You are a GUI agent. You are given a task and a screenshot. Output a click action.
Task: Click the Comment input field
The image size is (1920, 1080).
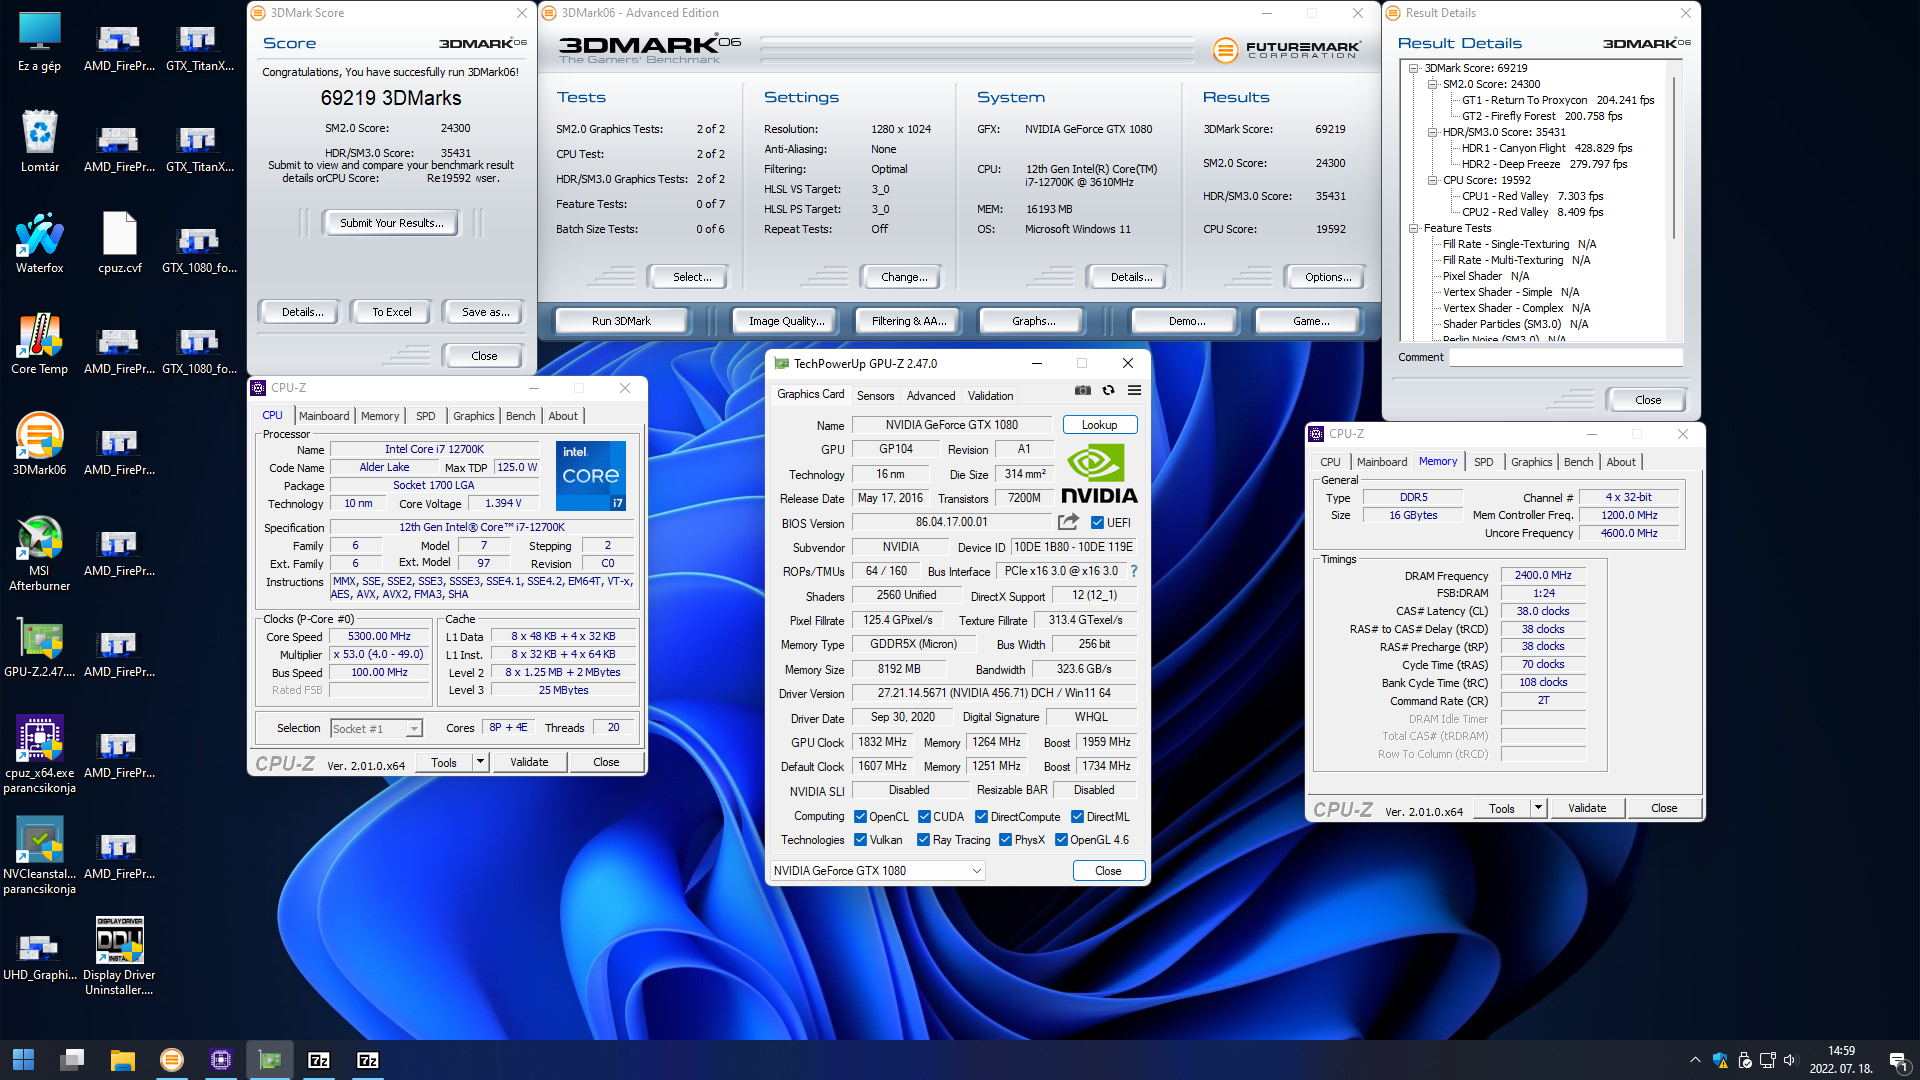[x=1566, y=357]
